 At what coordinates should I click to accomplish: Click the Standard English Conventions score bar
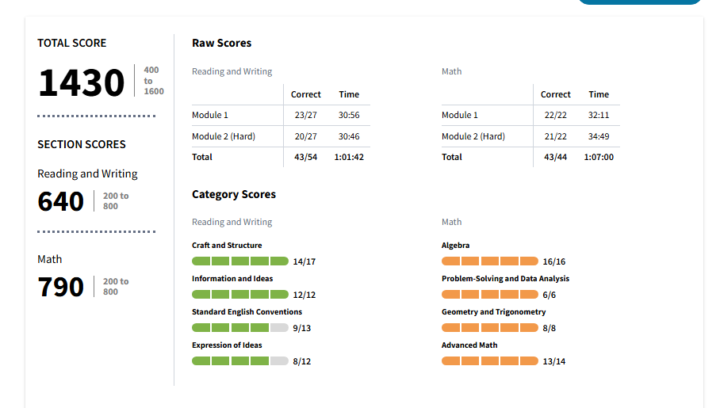click(x=240, y=327)
